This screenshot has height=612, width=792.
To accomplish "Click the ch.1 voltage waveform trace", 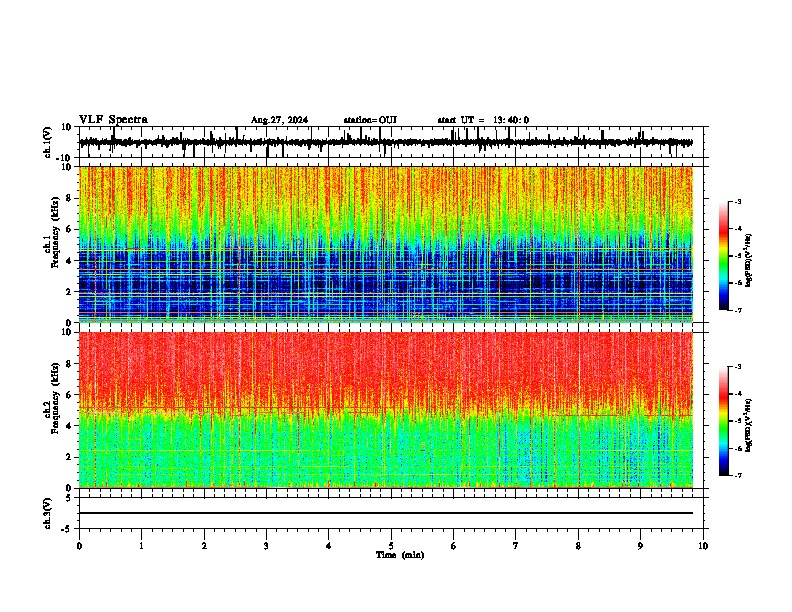I will click(x=386, y=142).
